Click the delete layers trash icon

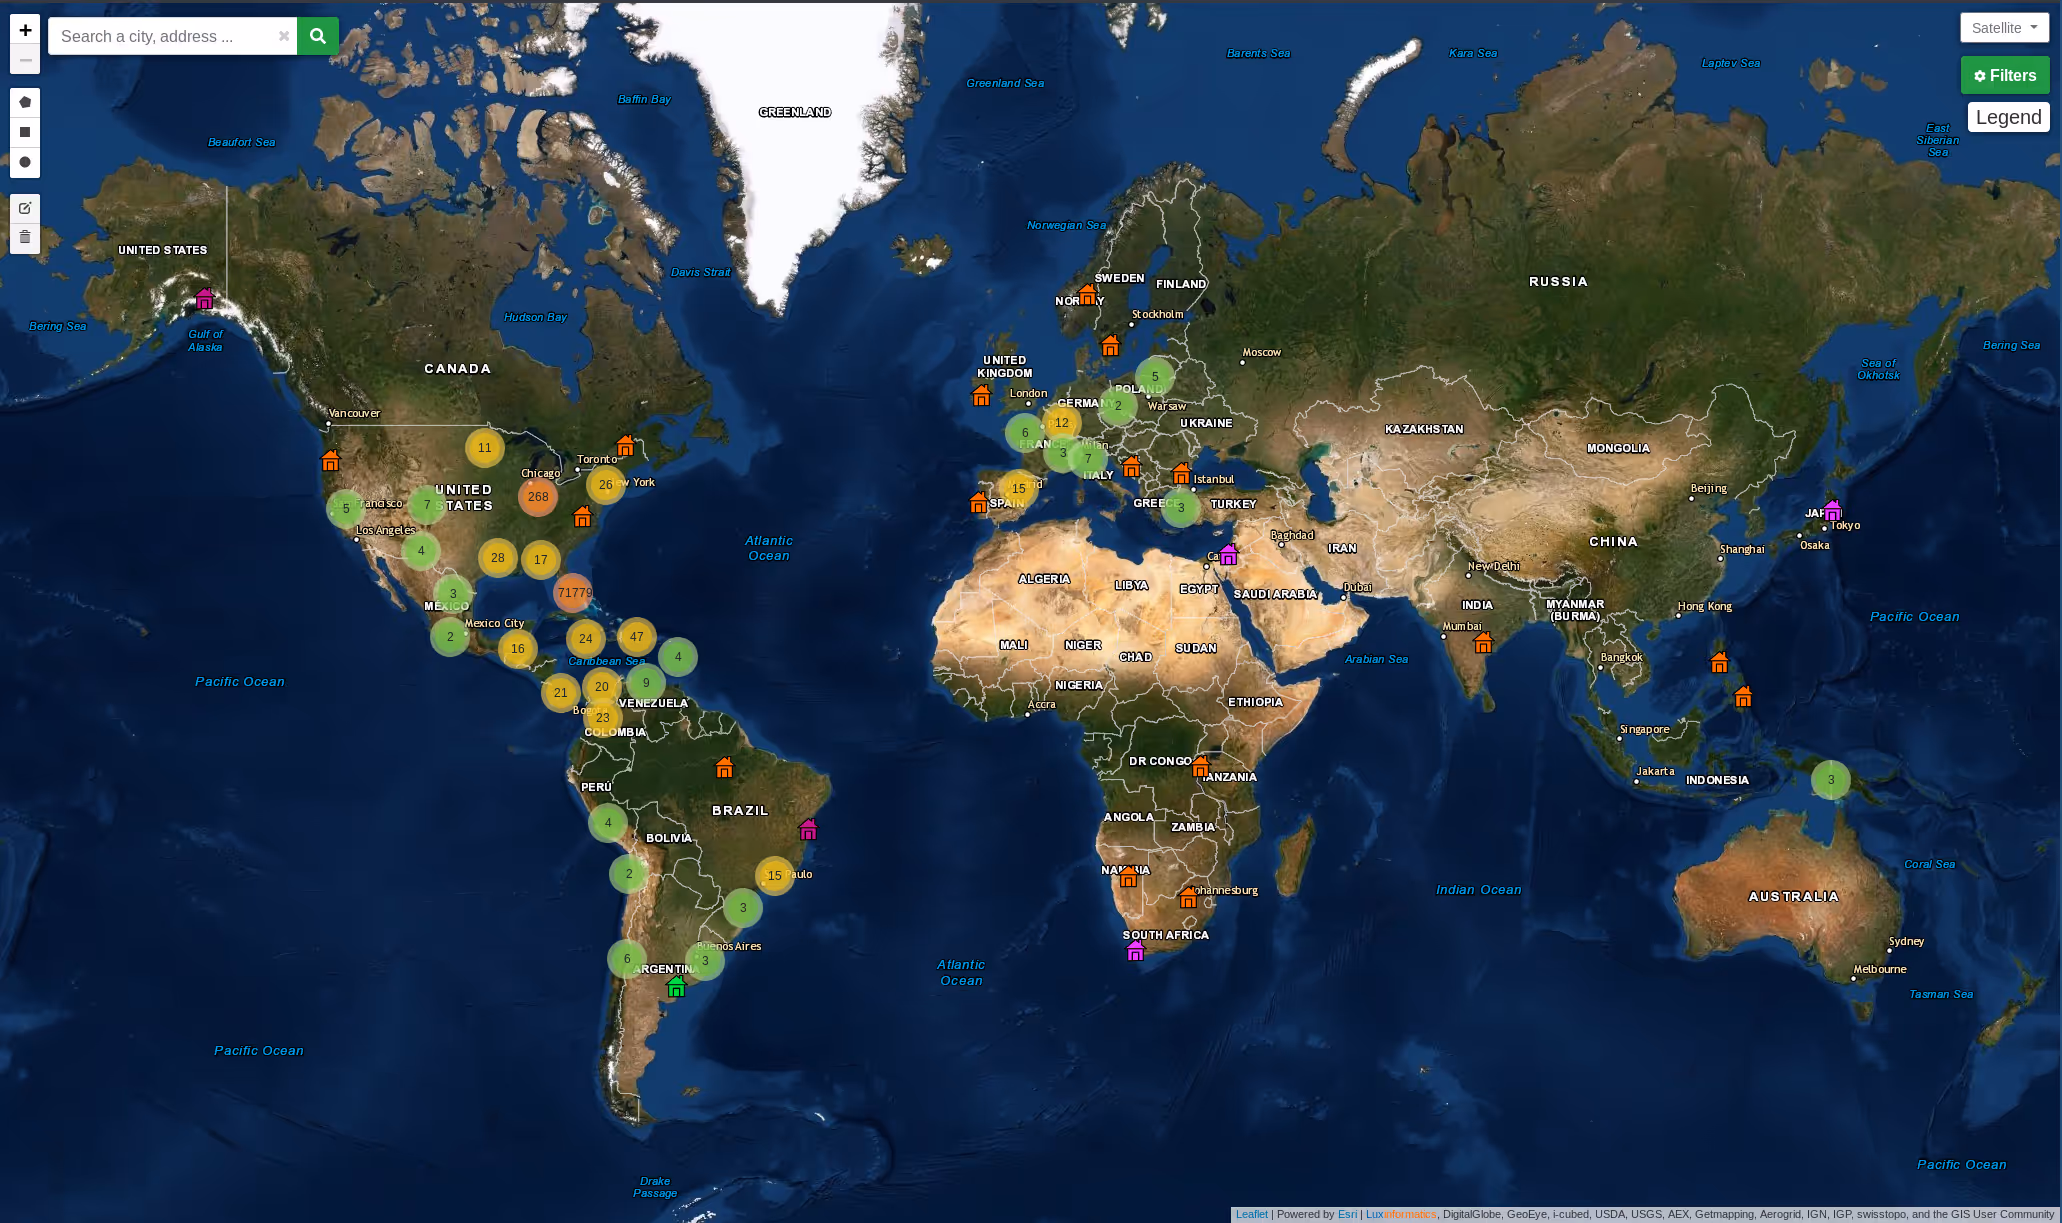[25, 238]
